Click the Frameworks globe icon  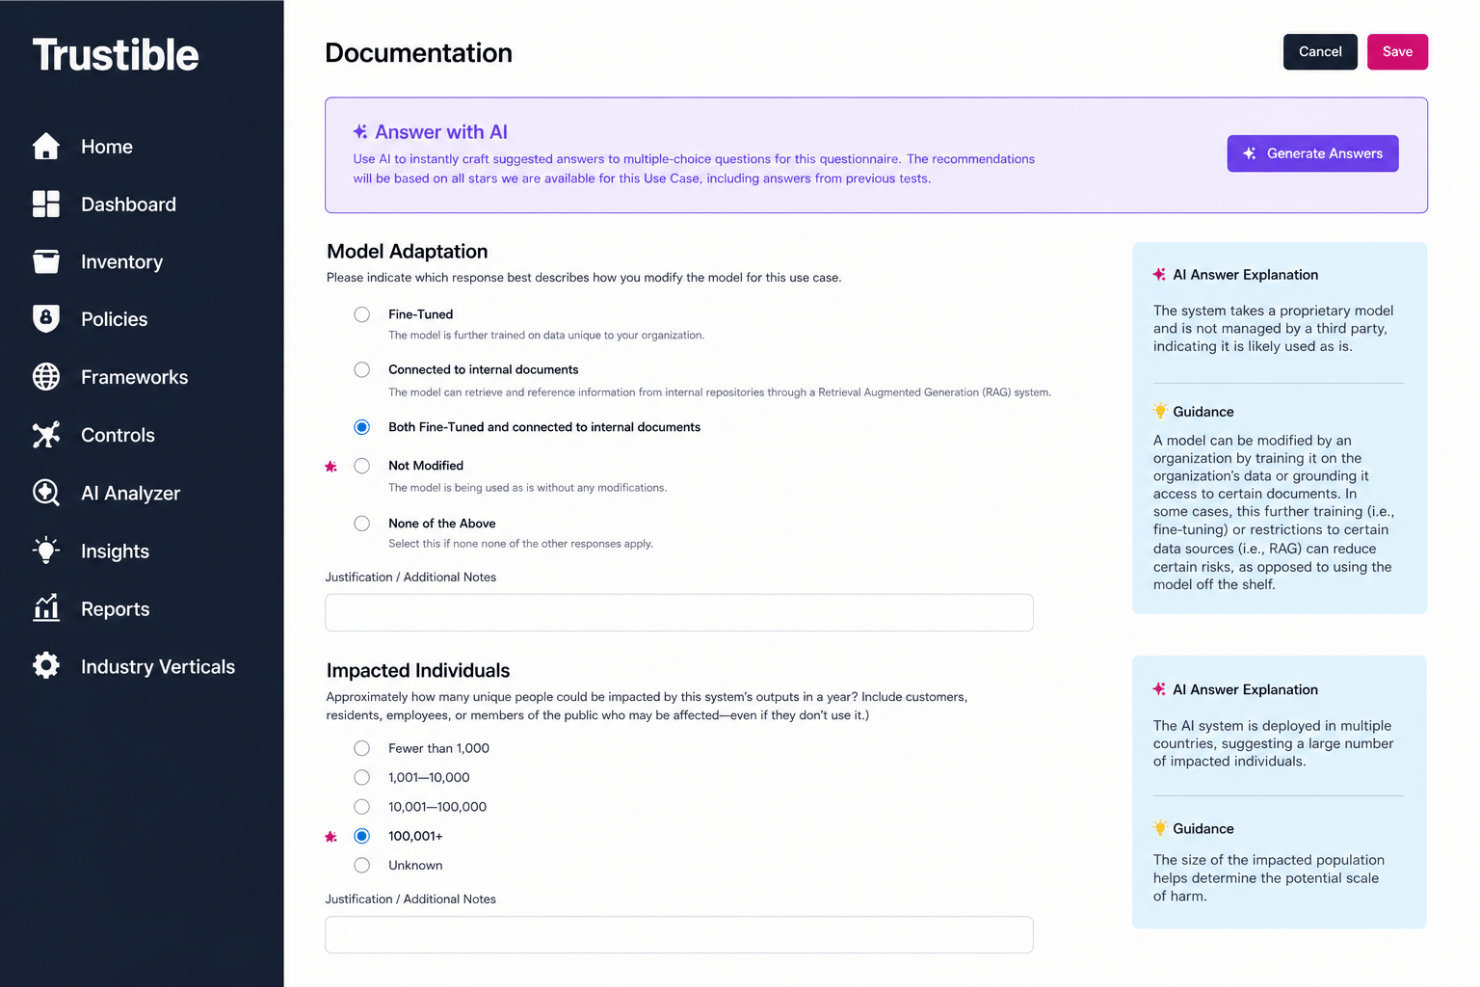tap(46, 377)
